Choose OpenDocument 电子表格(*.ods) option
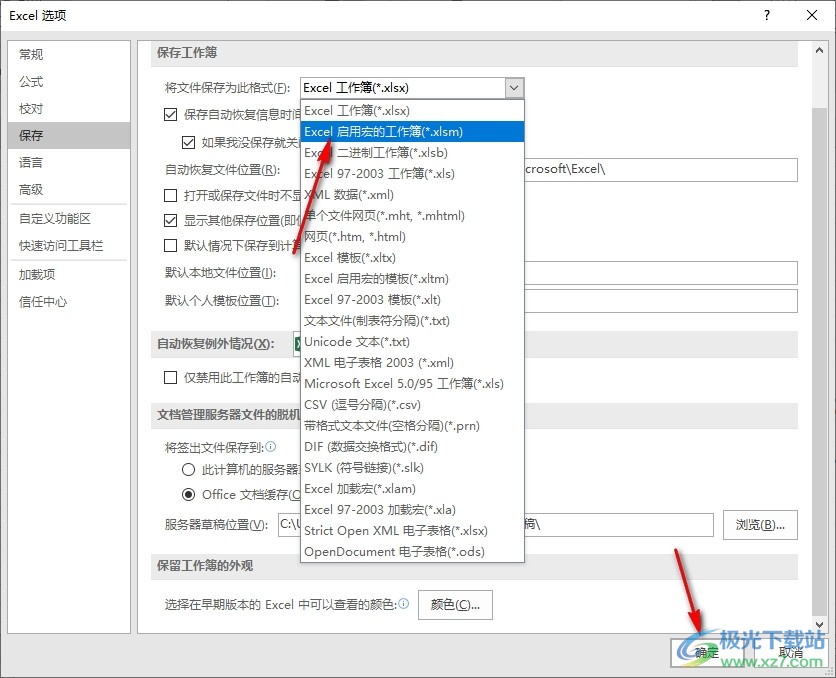Viewport: 836px width, 678px height. pyautogui.click(x=412, y=552)
